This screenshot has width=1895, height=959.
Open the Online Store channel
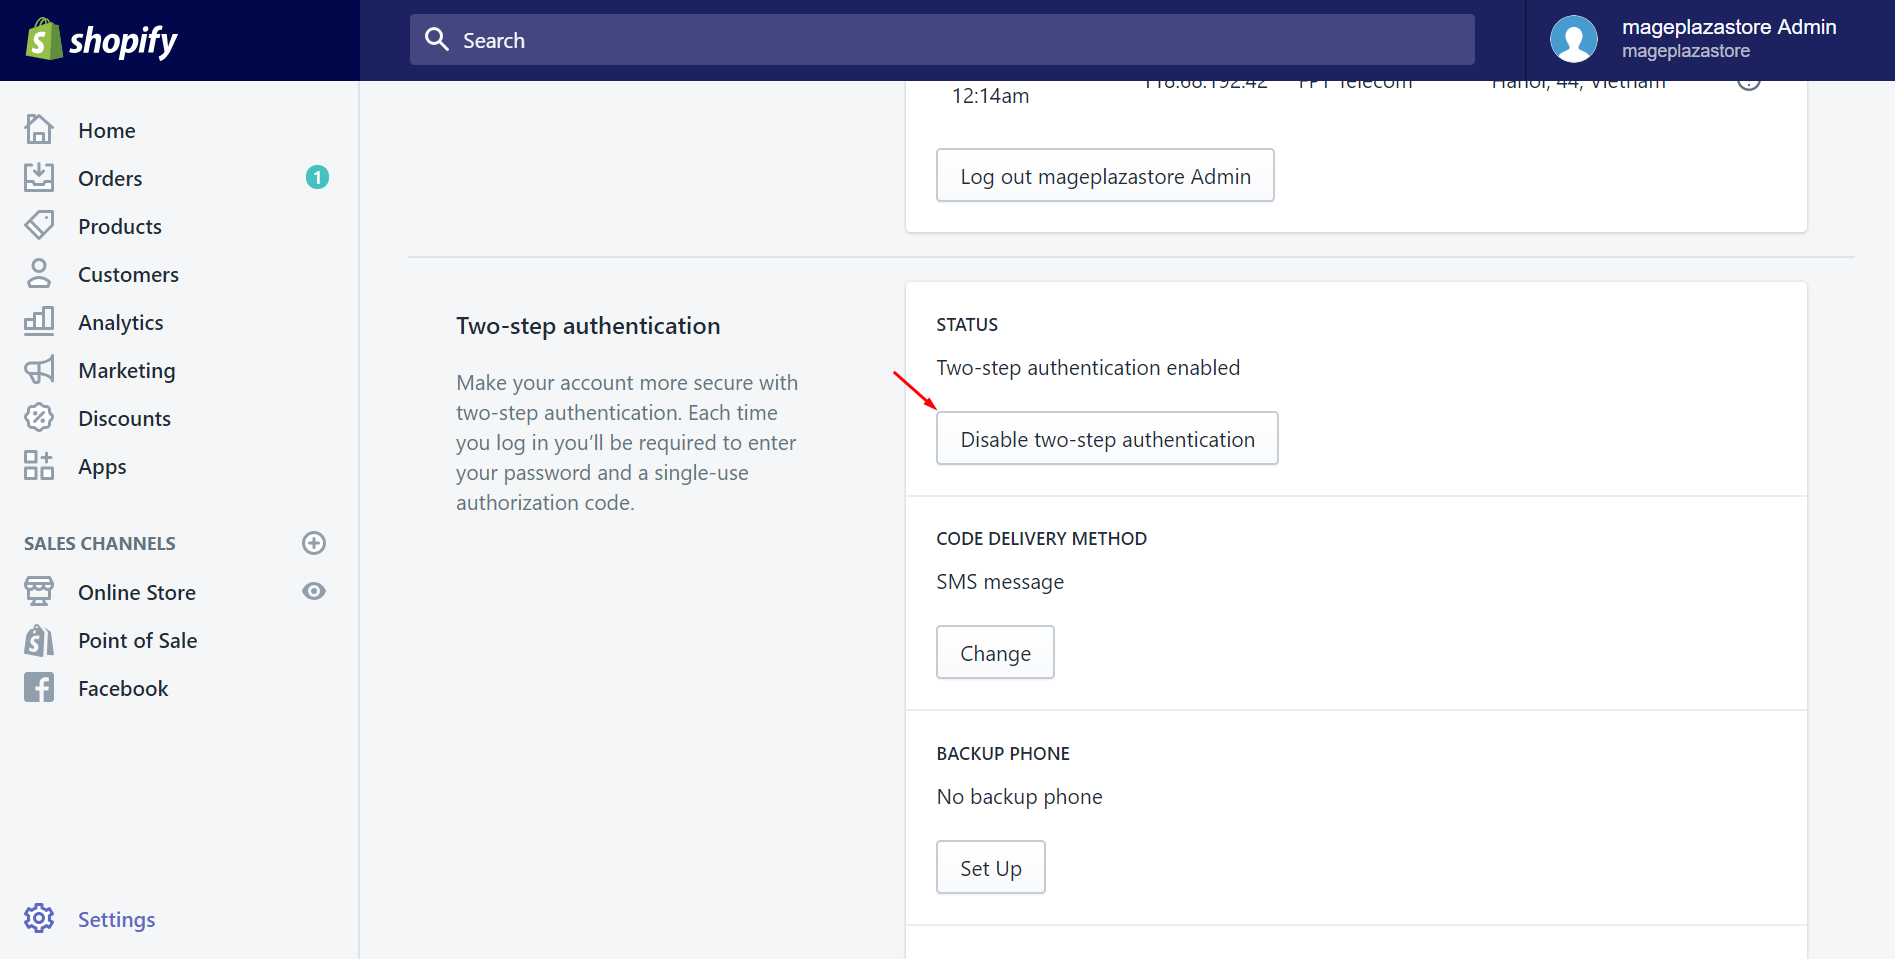tap(137, 592)
